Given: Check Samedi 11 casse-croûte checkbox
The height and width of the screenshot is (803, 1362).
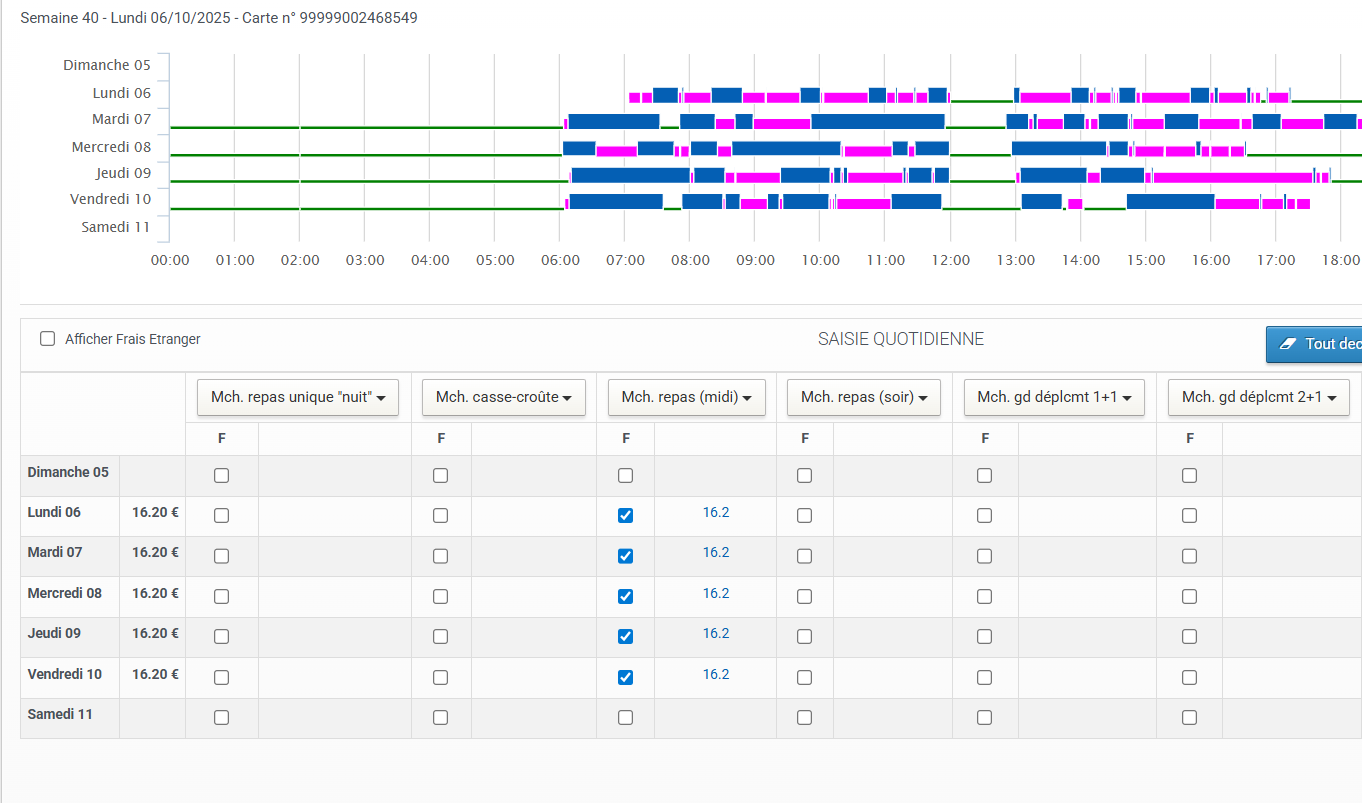Looking at the screenshot, I should point(440,717).
